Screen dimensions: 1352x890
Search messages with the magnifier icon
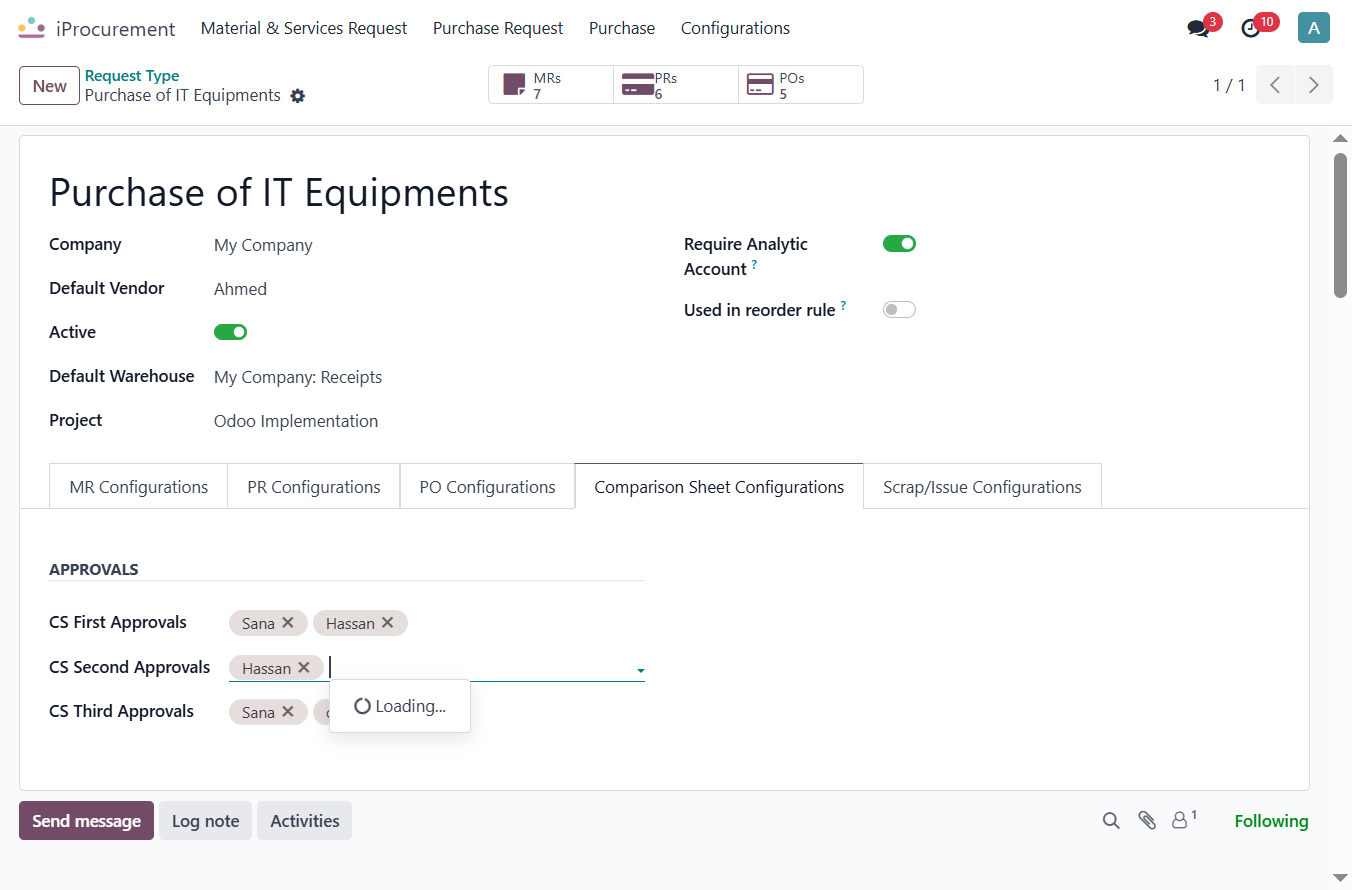pos(1111,821)
